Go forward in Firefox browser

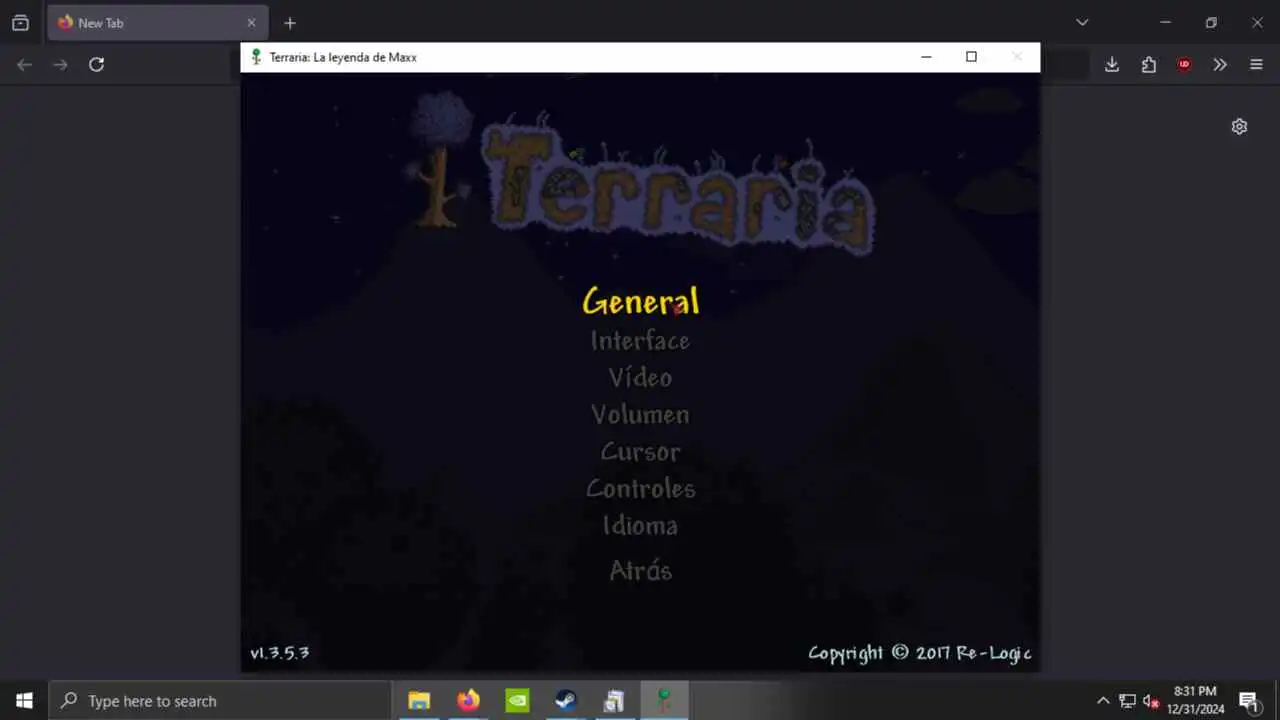(x=60, y=64)
